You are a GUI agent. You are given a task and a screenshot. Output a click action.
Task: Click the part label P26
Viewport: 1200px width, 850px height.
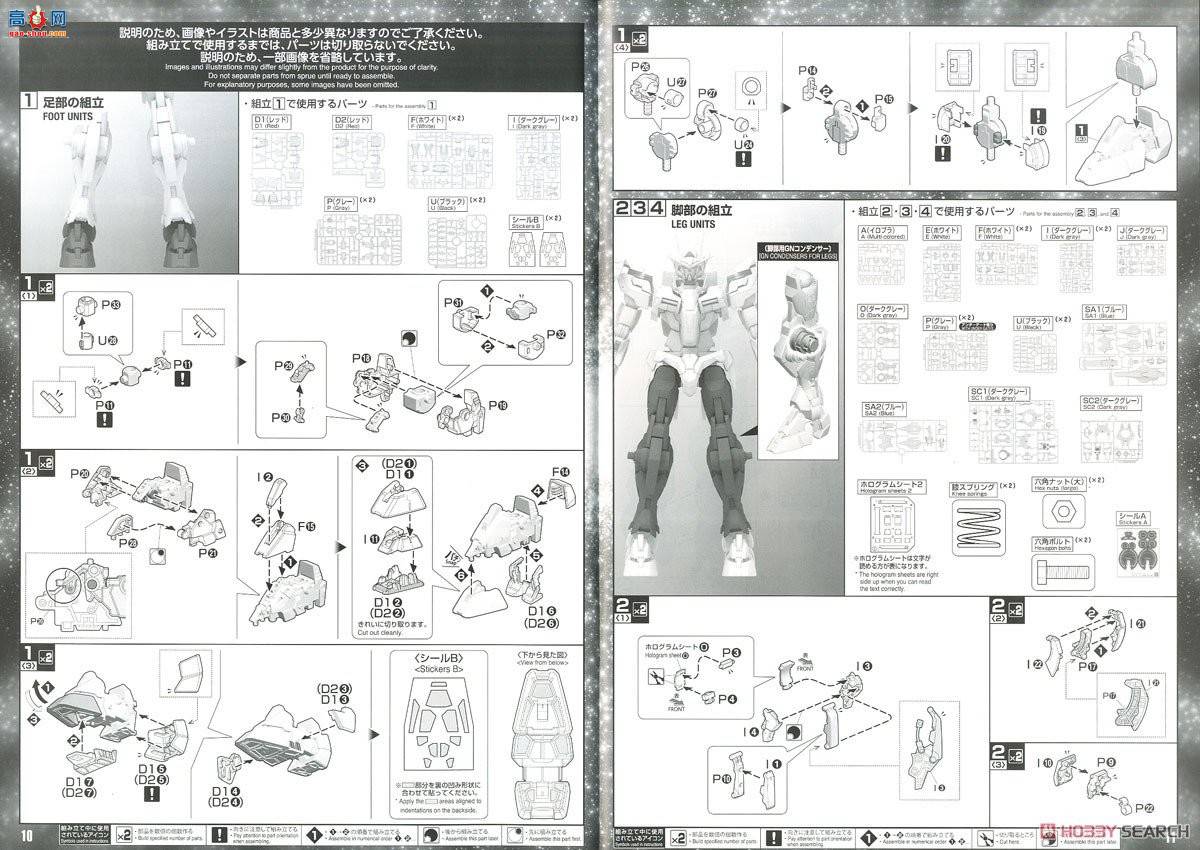[x=639, y=65]
